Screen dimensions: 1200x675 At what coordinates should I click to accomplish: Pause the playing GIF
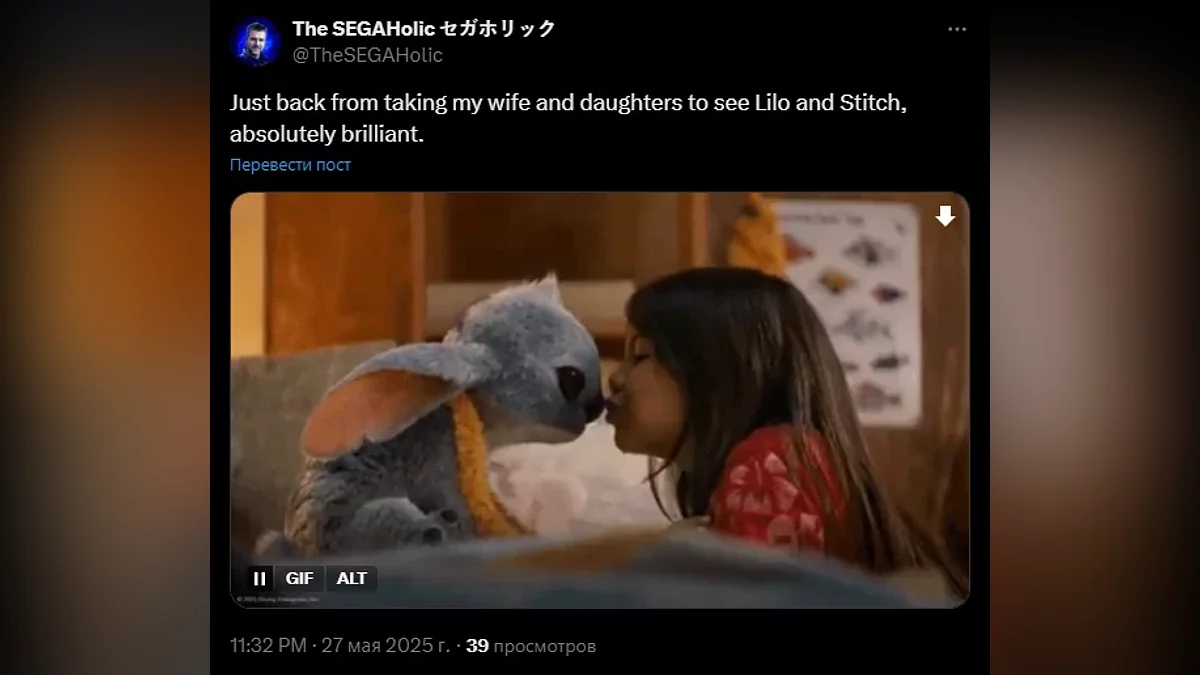[259, 578]
